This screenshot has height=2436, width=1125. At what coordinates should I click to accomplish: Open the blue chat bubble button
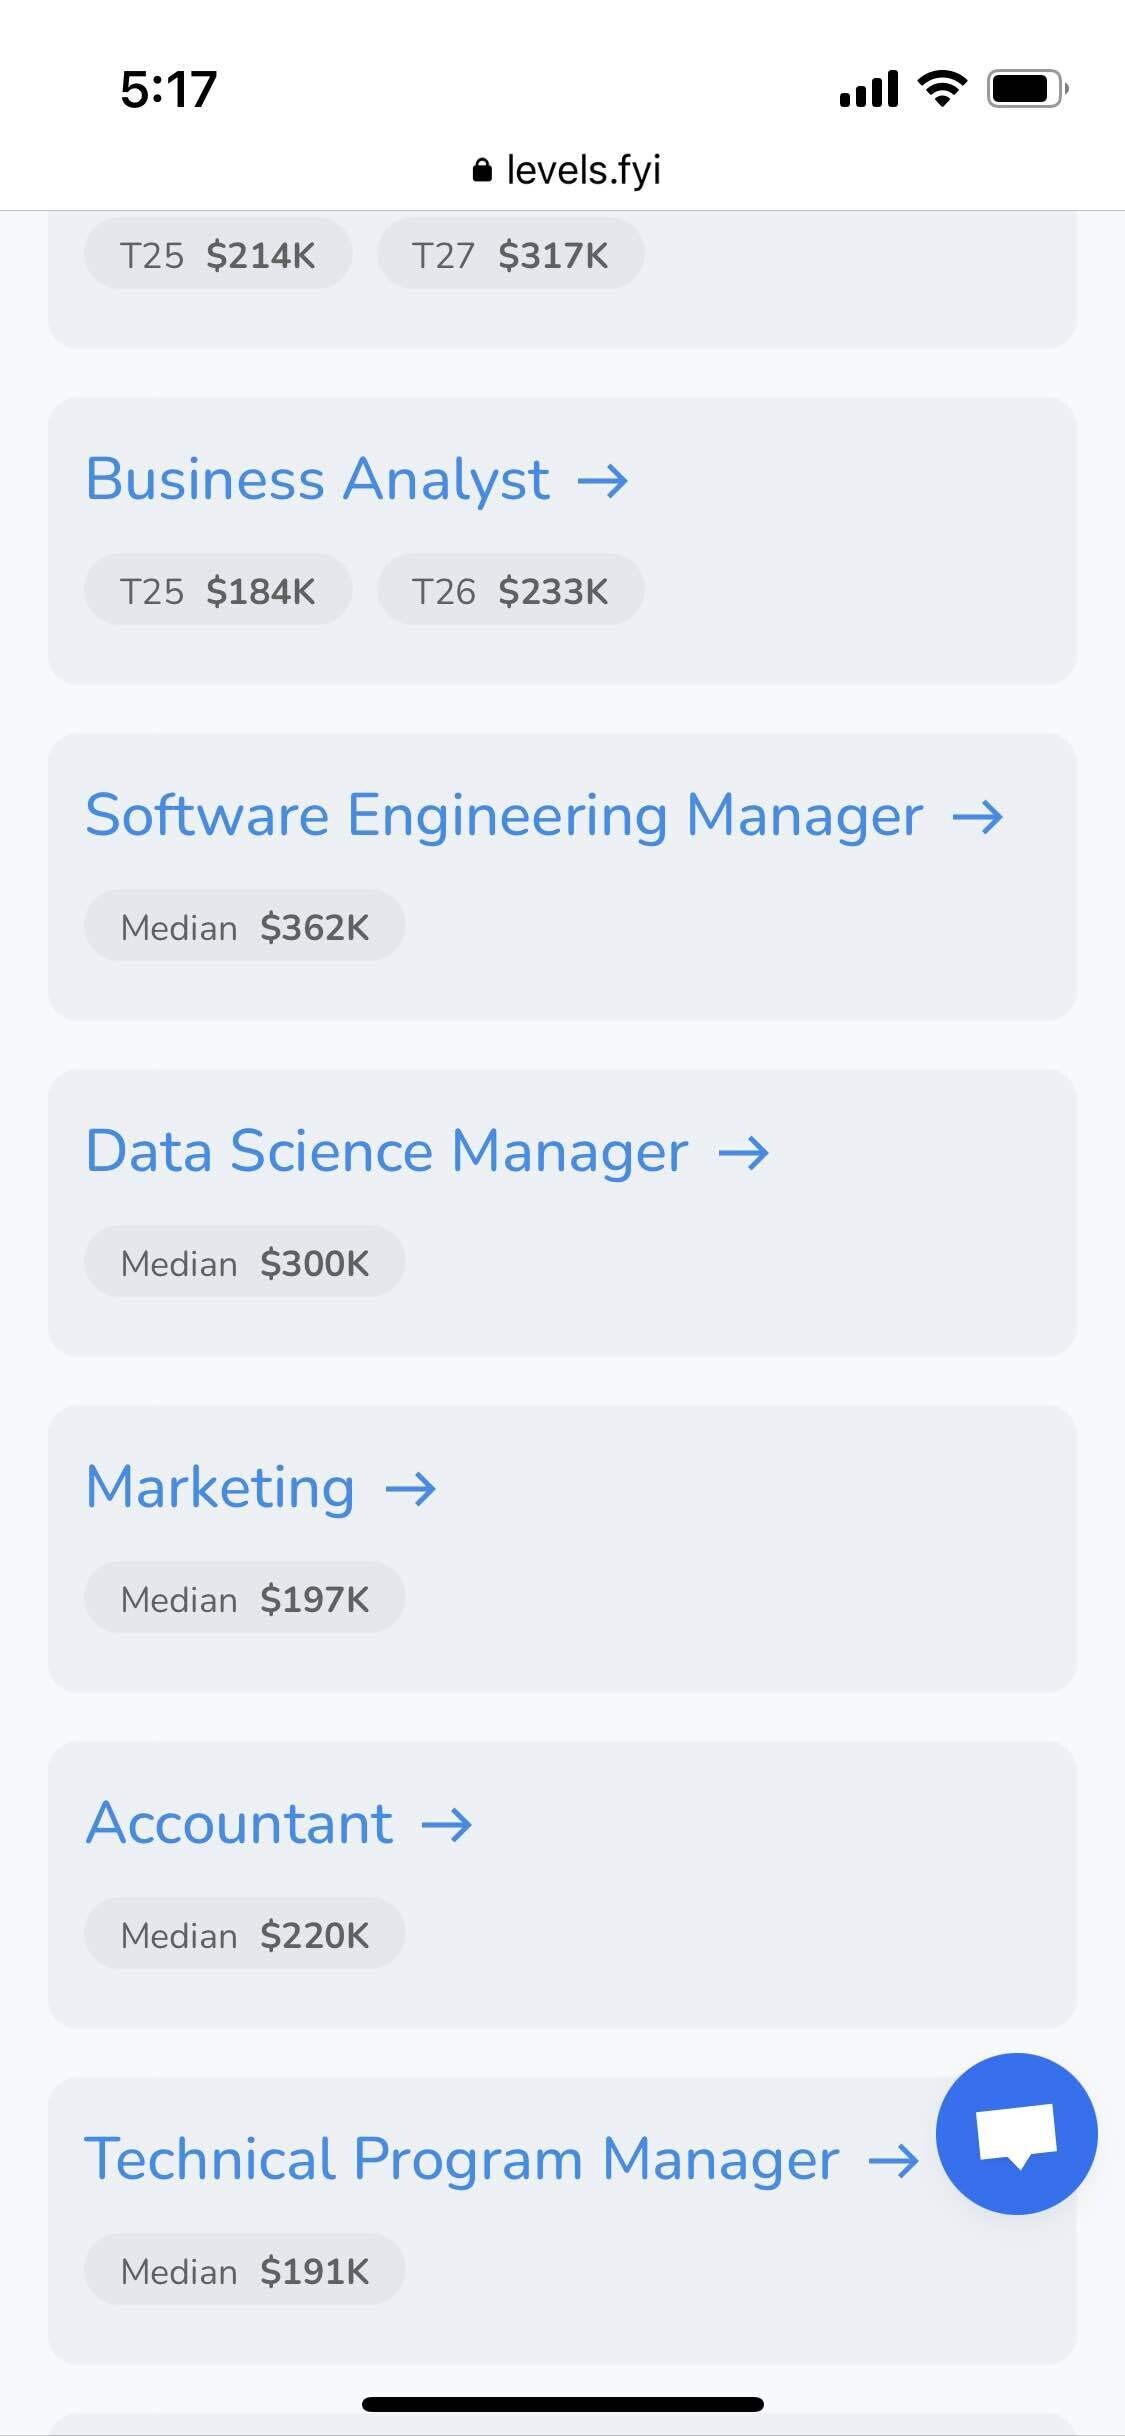click(x=1016, y=2134)
